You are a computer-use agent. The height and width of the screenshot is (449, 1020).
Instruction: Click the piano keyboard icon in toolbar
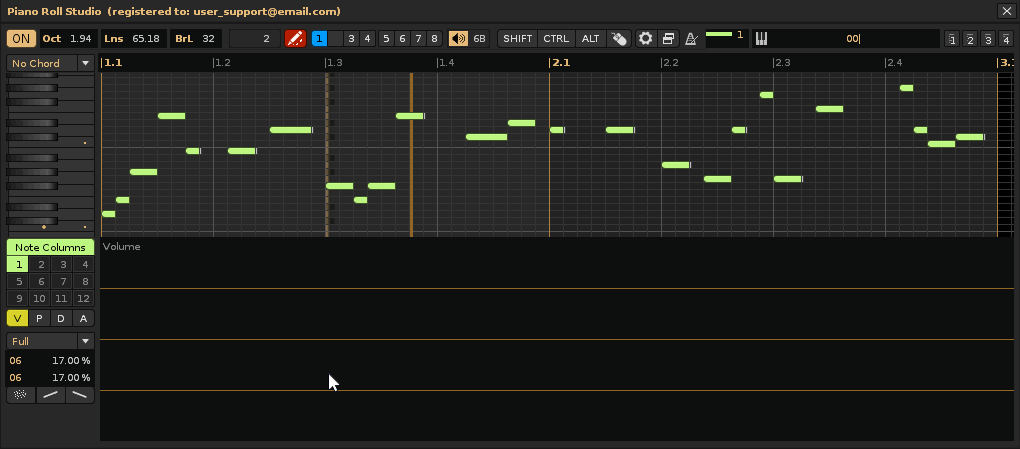pos(761,39)
